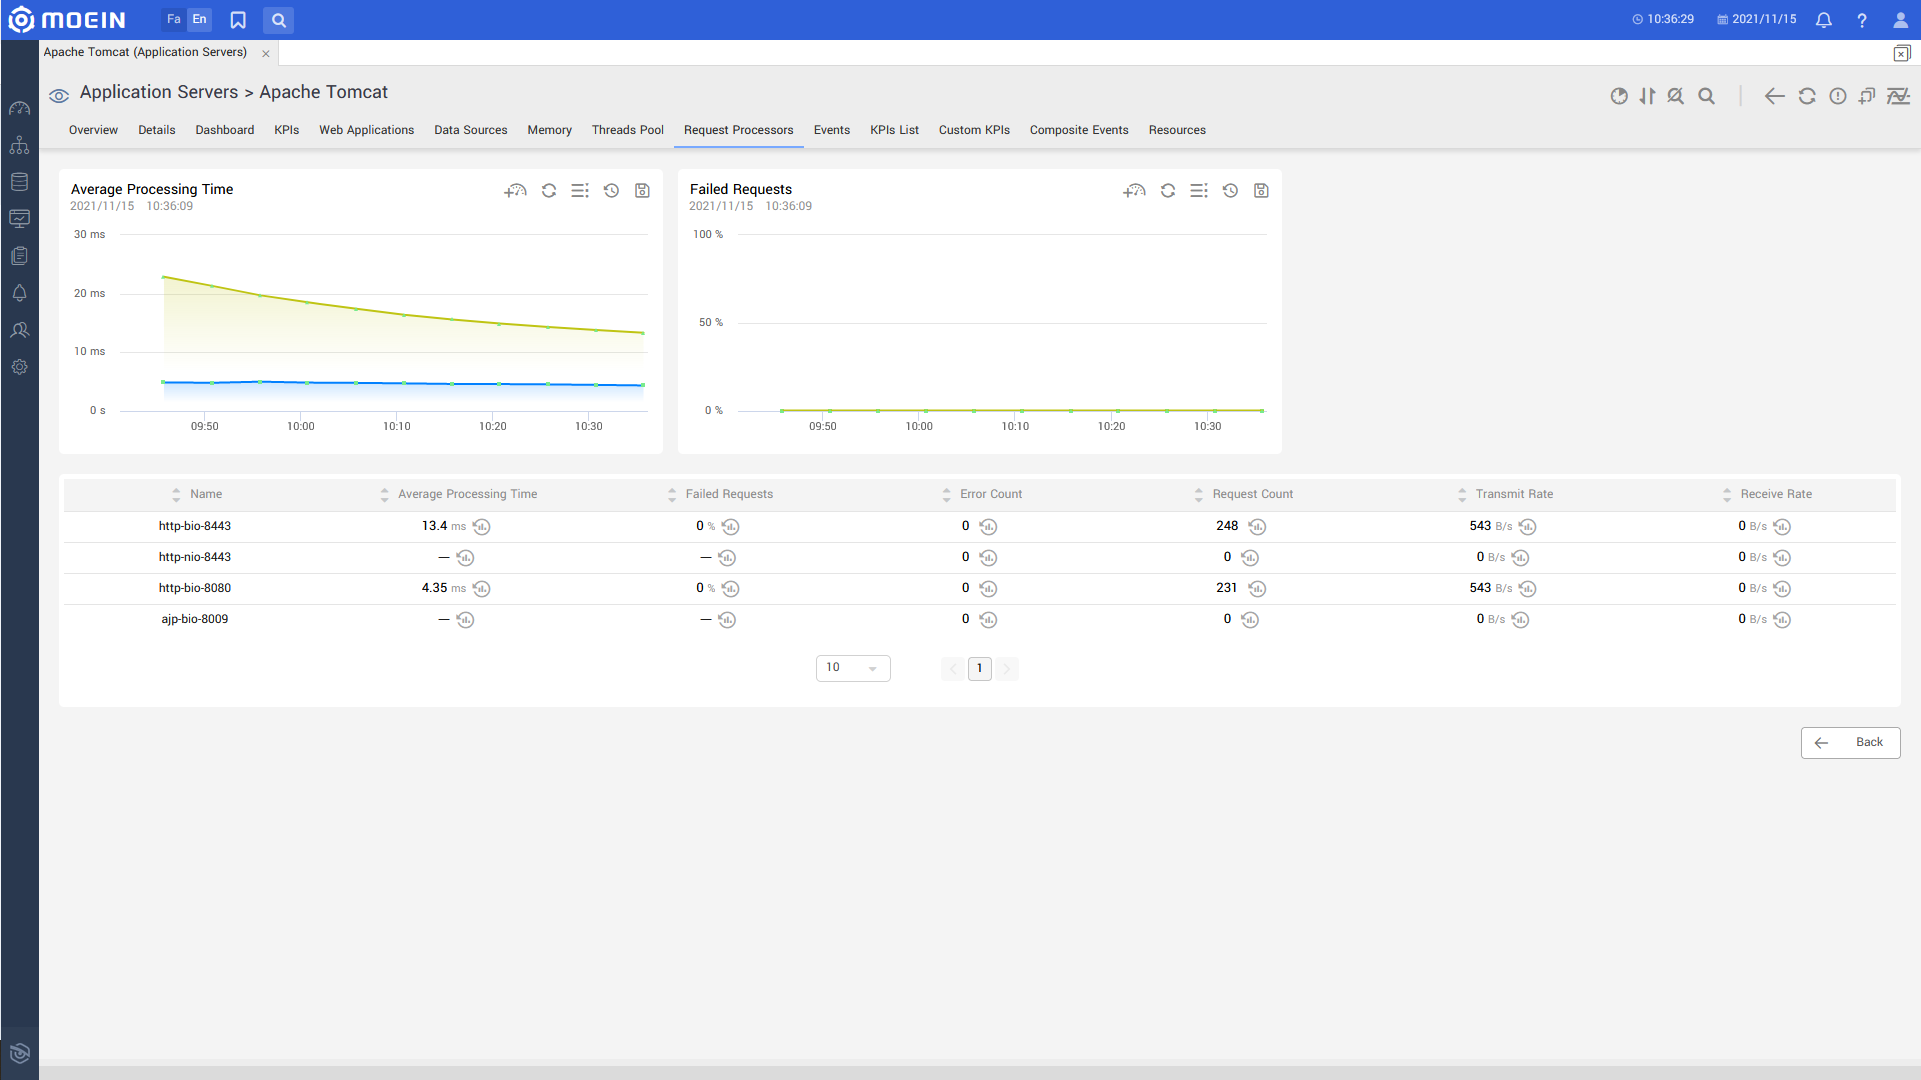The height and width of the screenshot is (1080, 1921).
Task: Save the Failed Requests chart
Action: coord(1262,191)
